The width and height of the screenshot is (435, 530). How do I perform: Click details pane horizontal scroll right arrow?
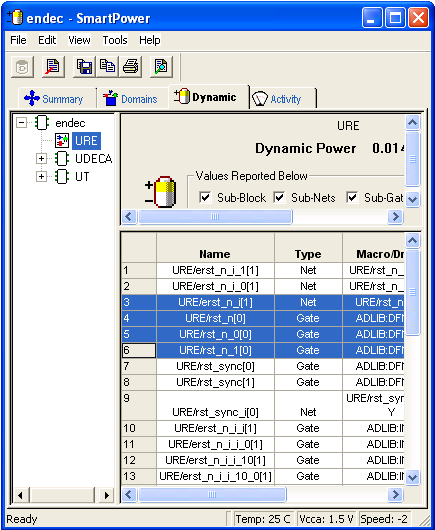395,217
